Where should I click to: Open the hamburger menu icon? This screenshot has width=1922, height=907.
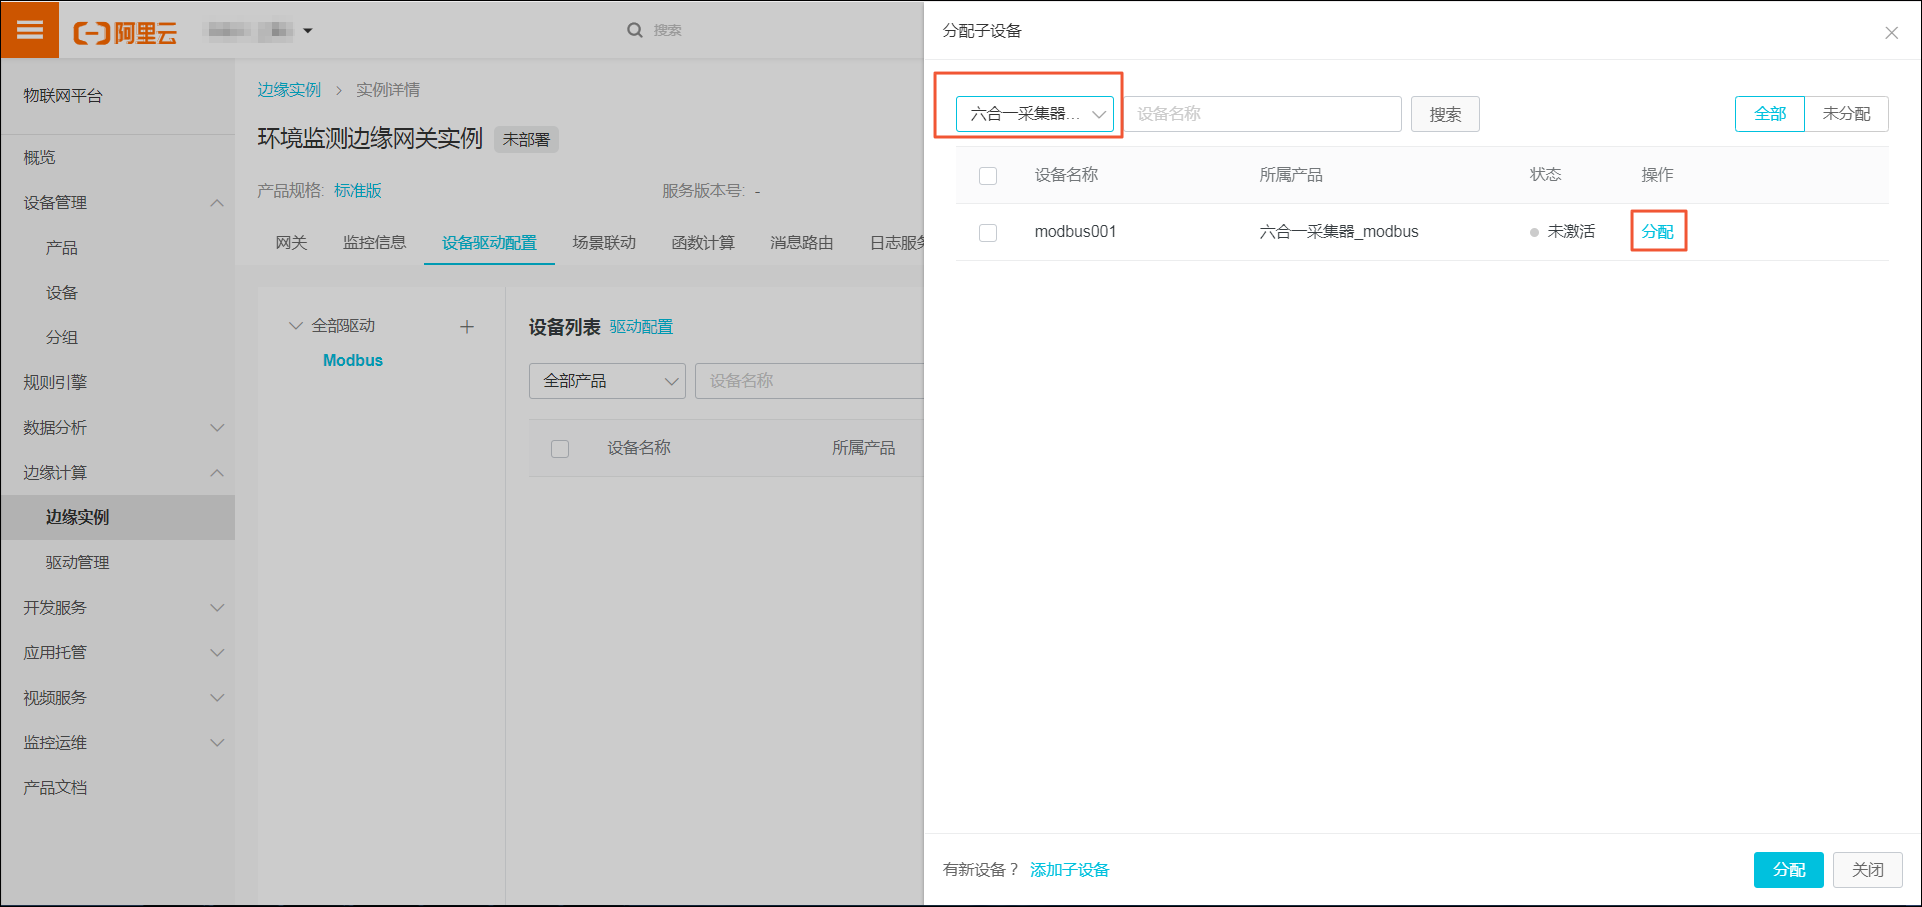tap(30, 30)
